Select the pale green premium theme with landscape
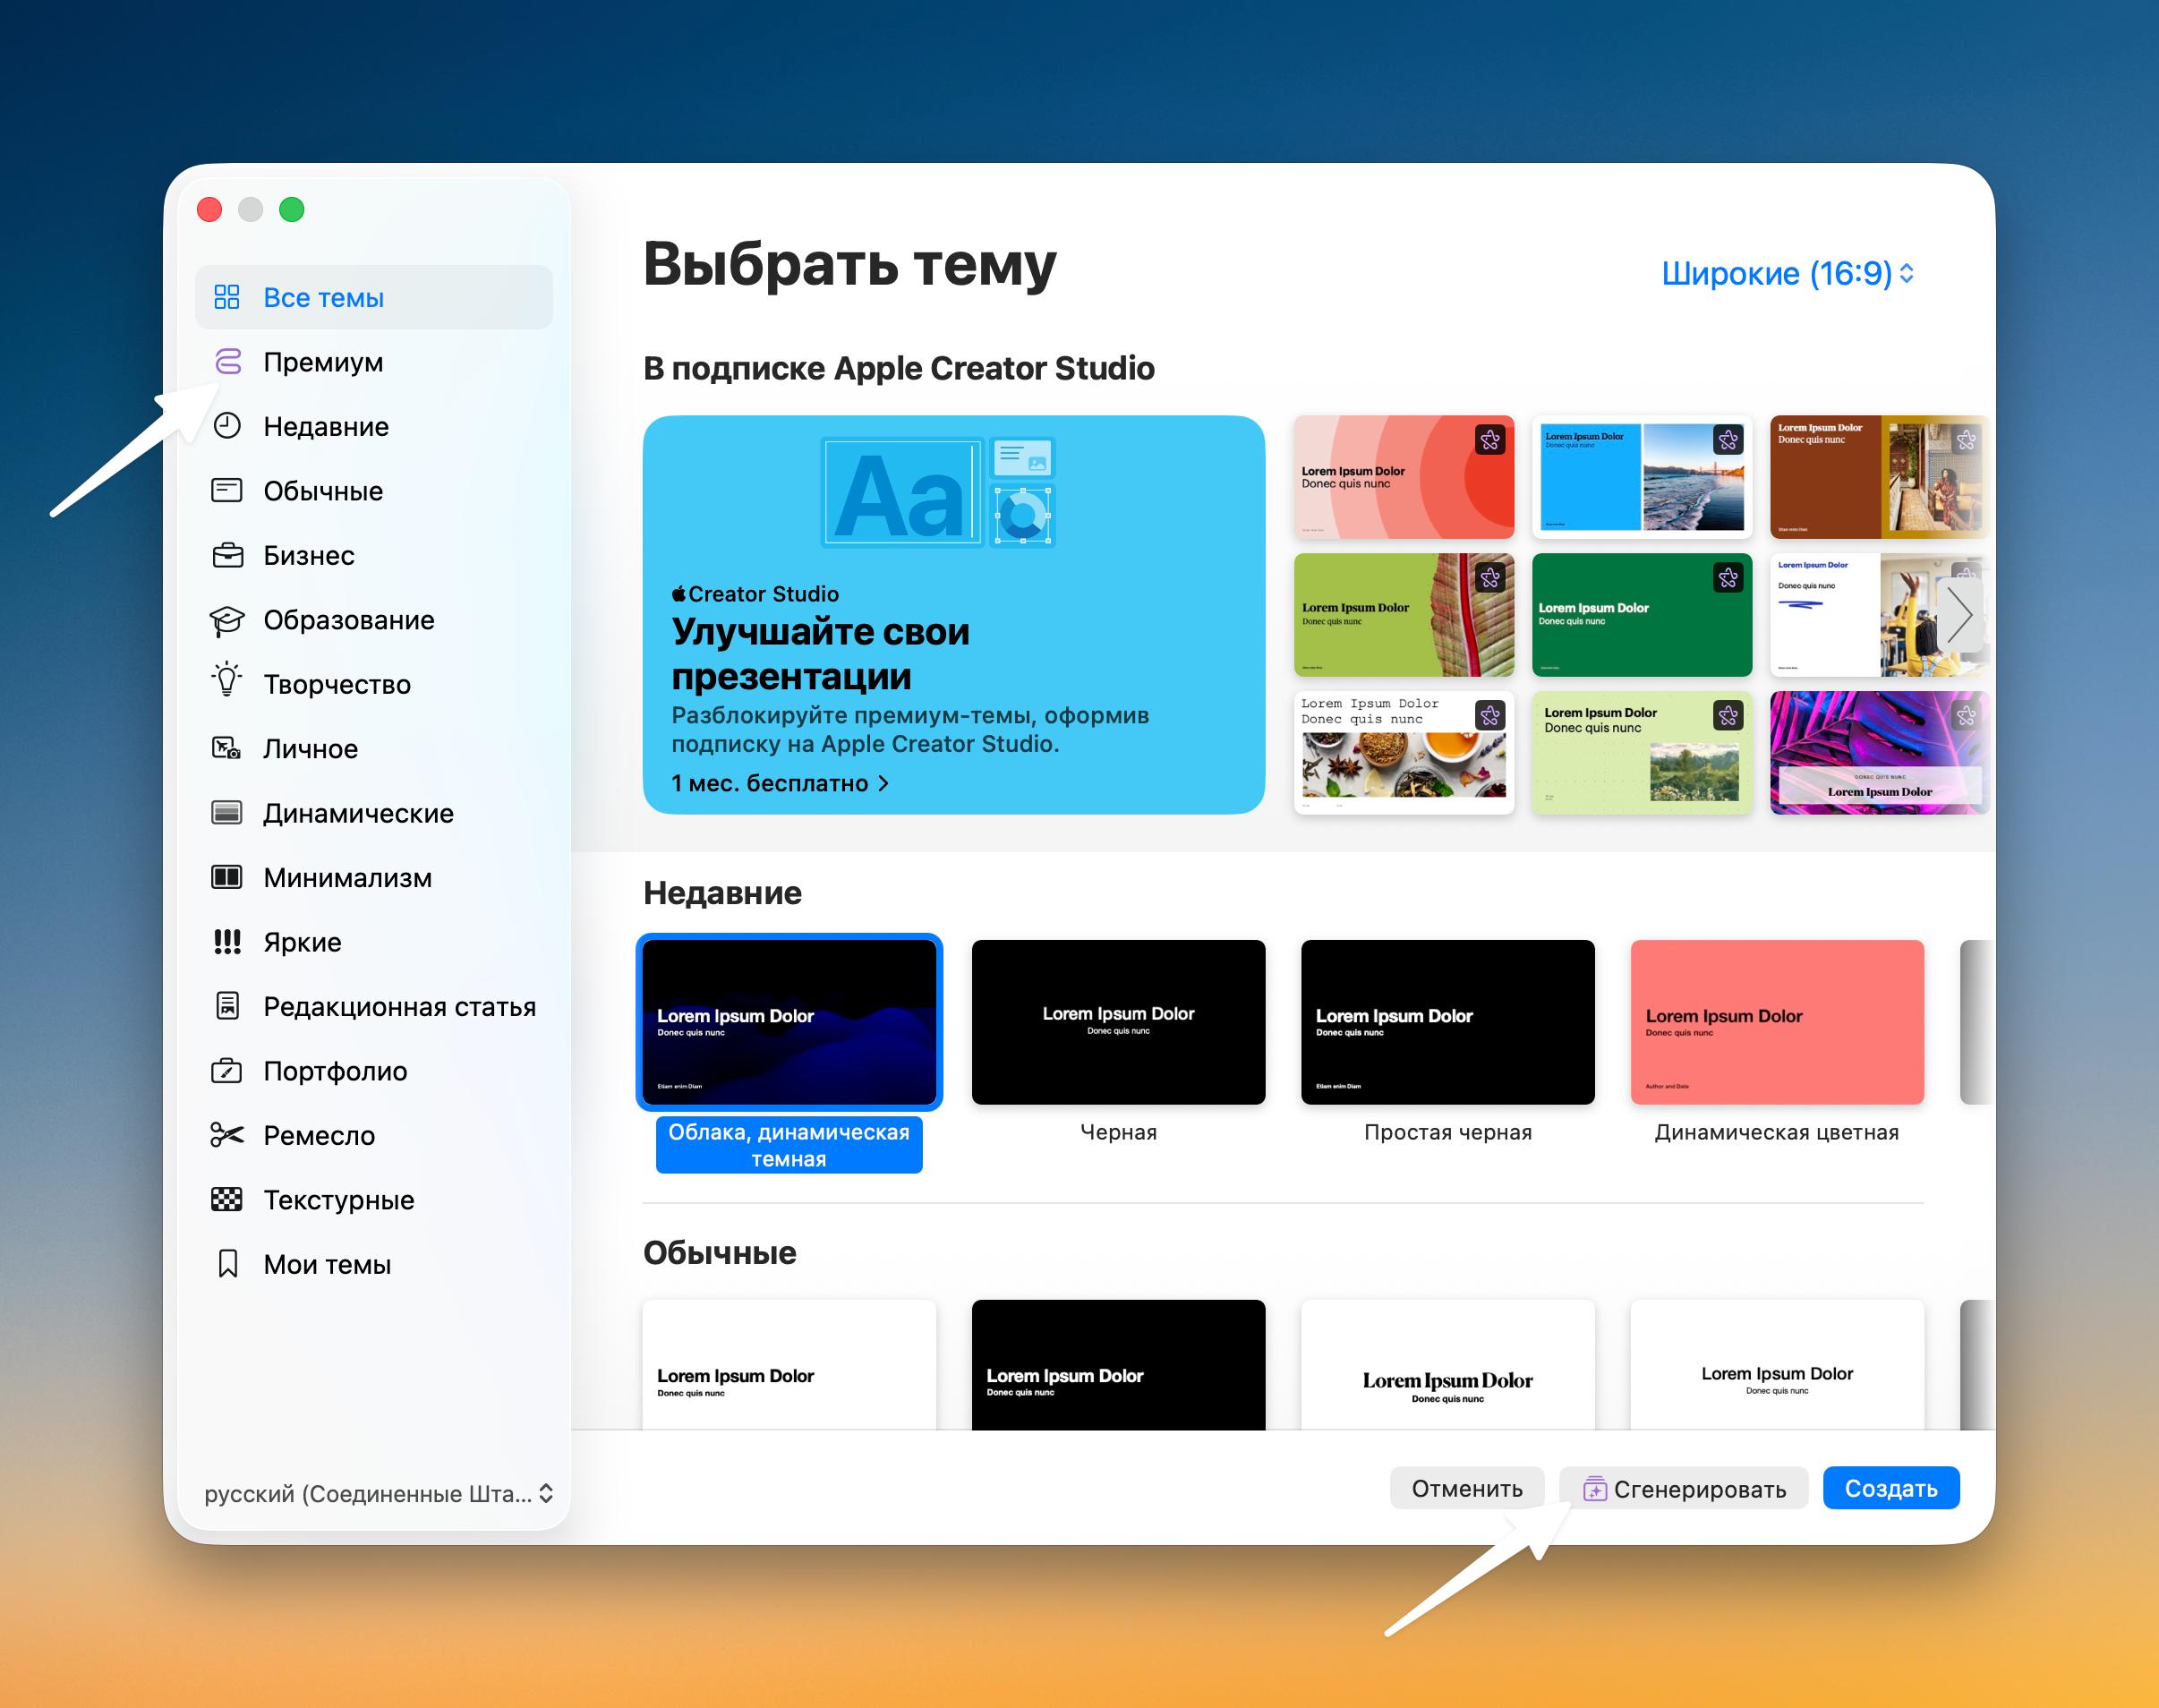This screenshot has width=2159, height=1708. [x=1642, y=753]
